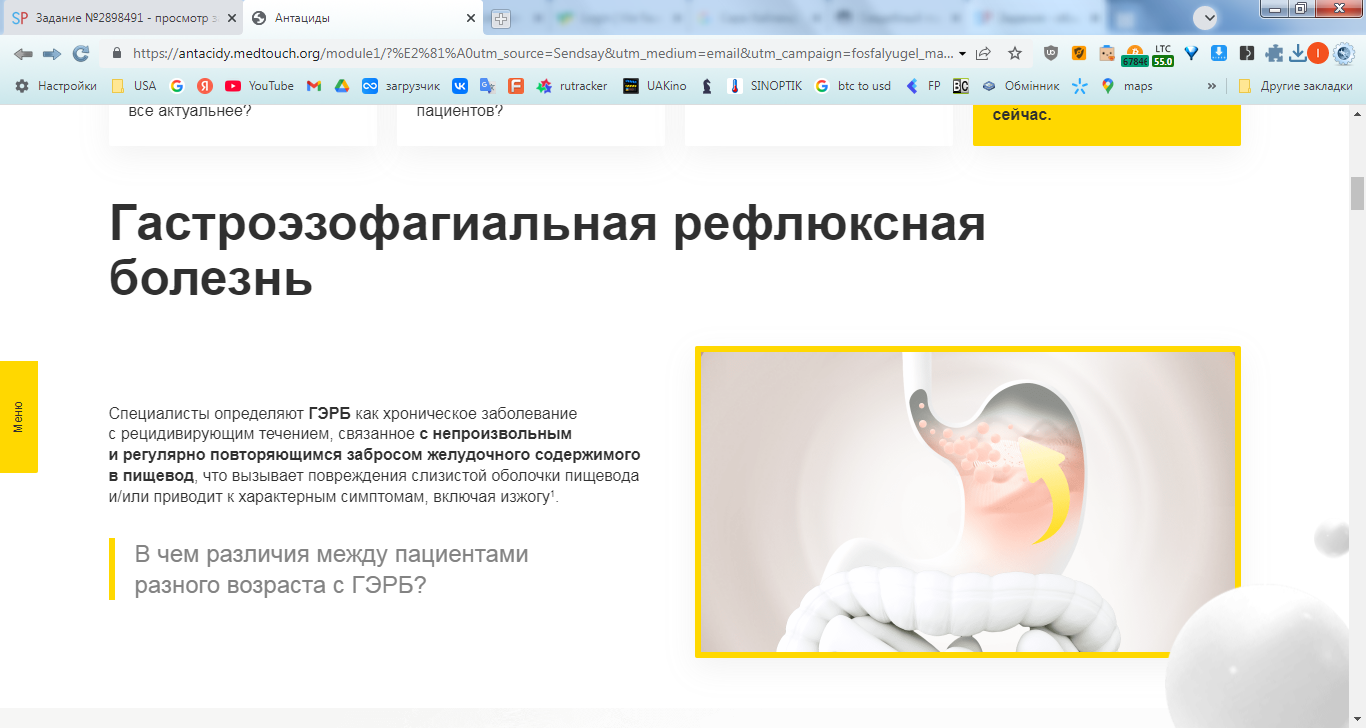Open the uBlock Origin shield extension
The height and width of the screenshot is (728, 1366).
[x=1051, y=54]
